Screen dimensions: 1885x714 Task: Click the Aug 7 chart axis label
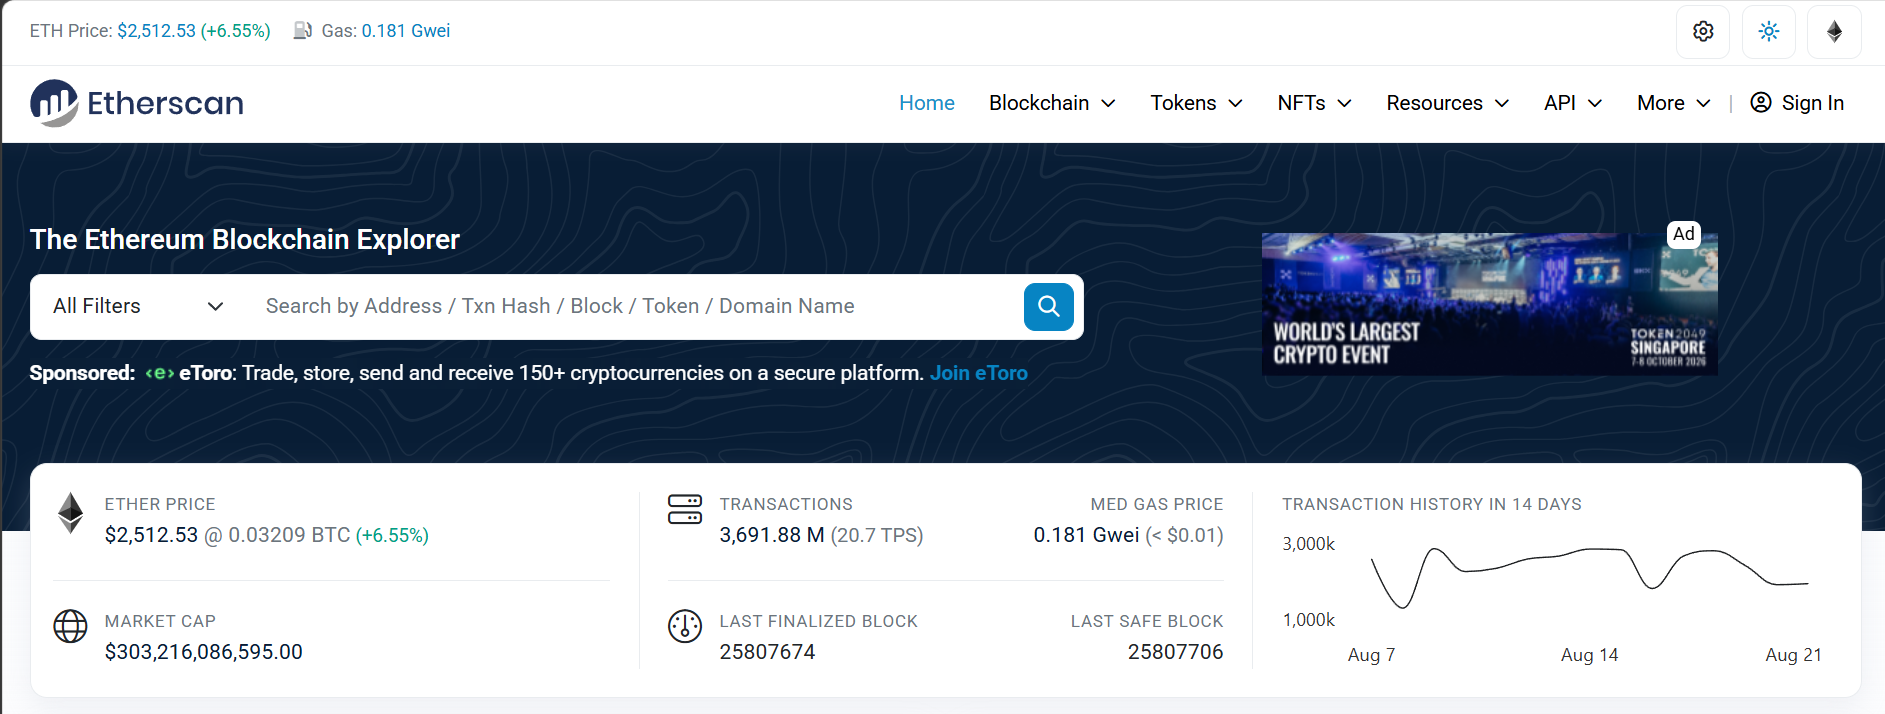pyautogui.click(x=1371, y=655)
